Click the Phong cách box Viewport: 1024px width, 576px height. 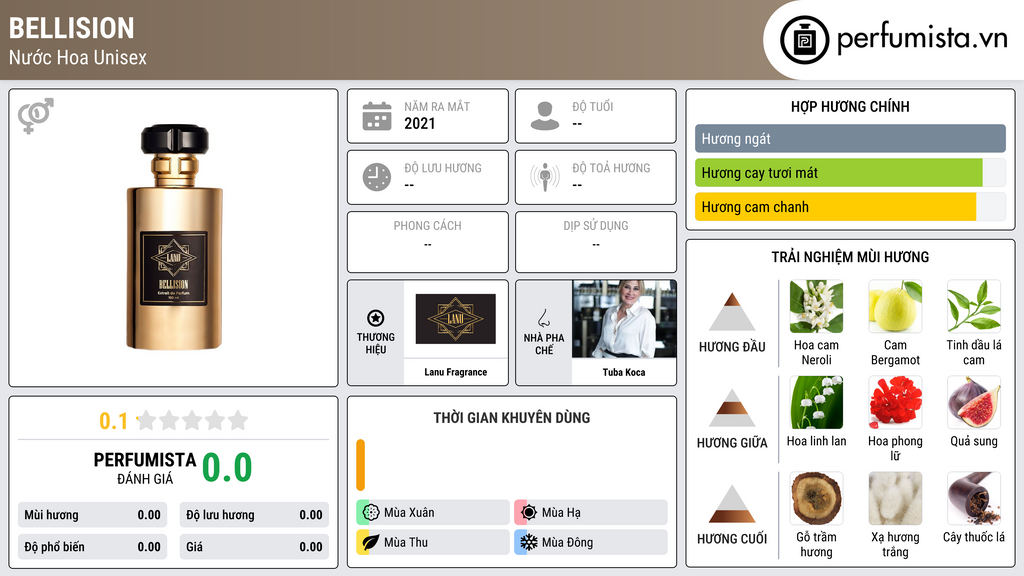(428, 242)
